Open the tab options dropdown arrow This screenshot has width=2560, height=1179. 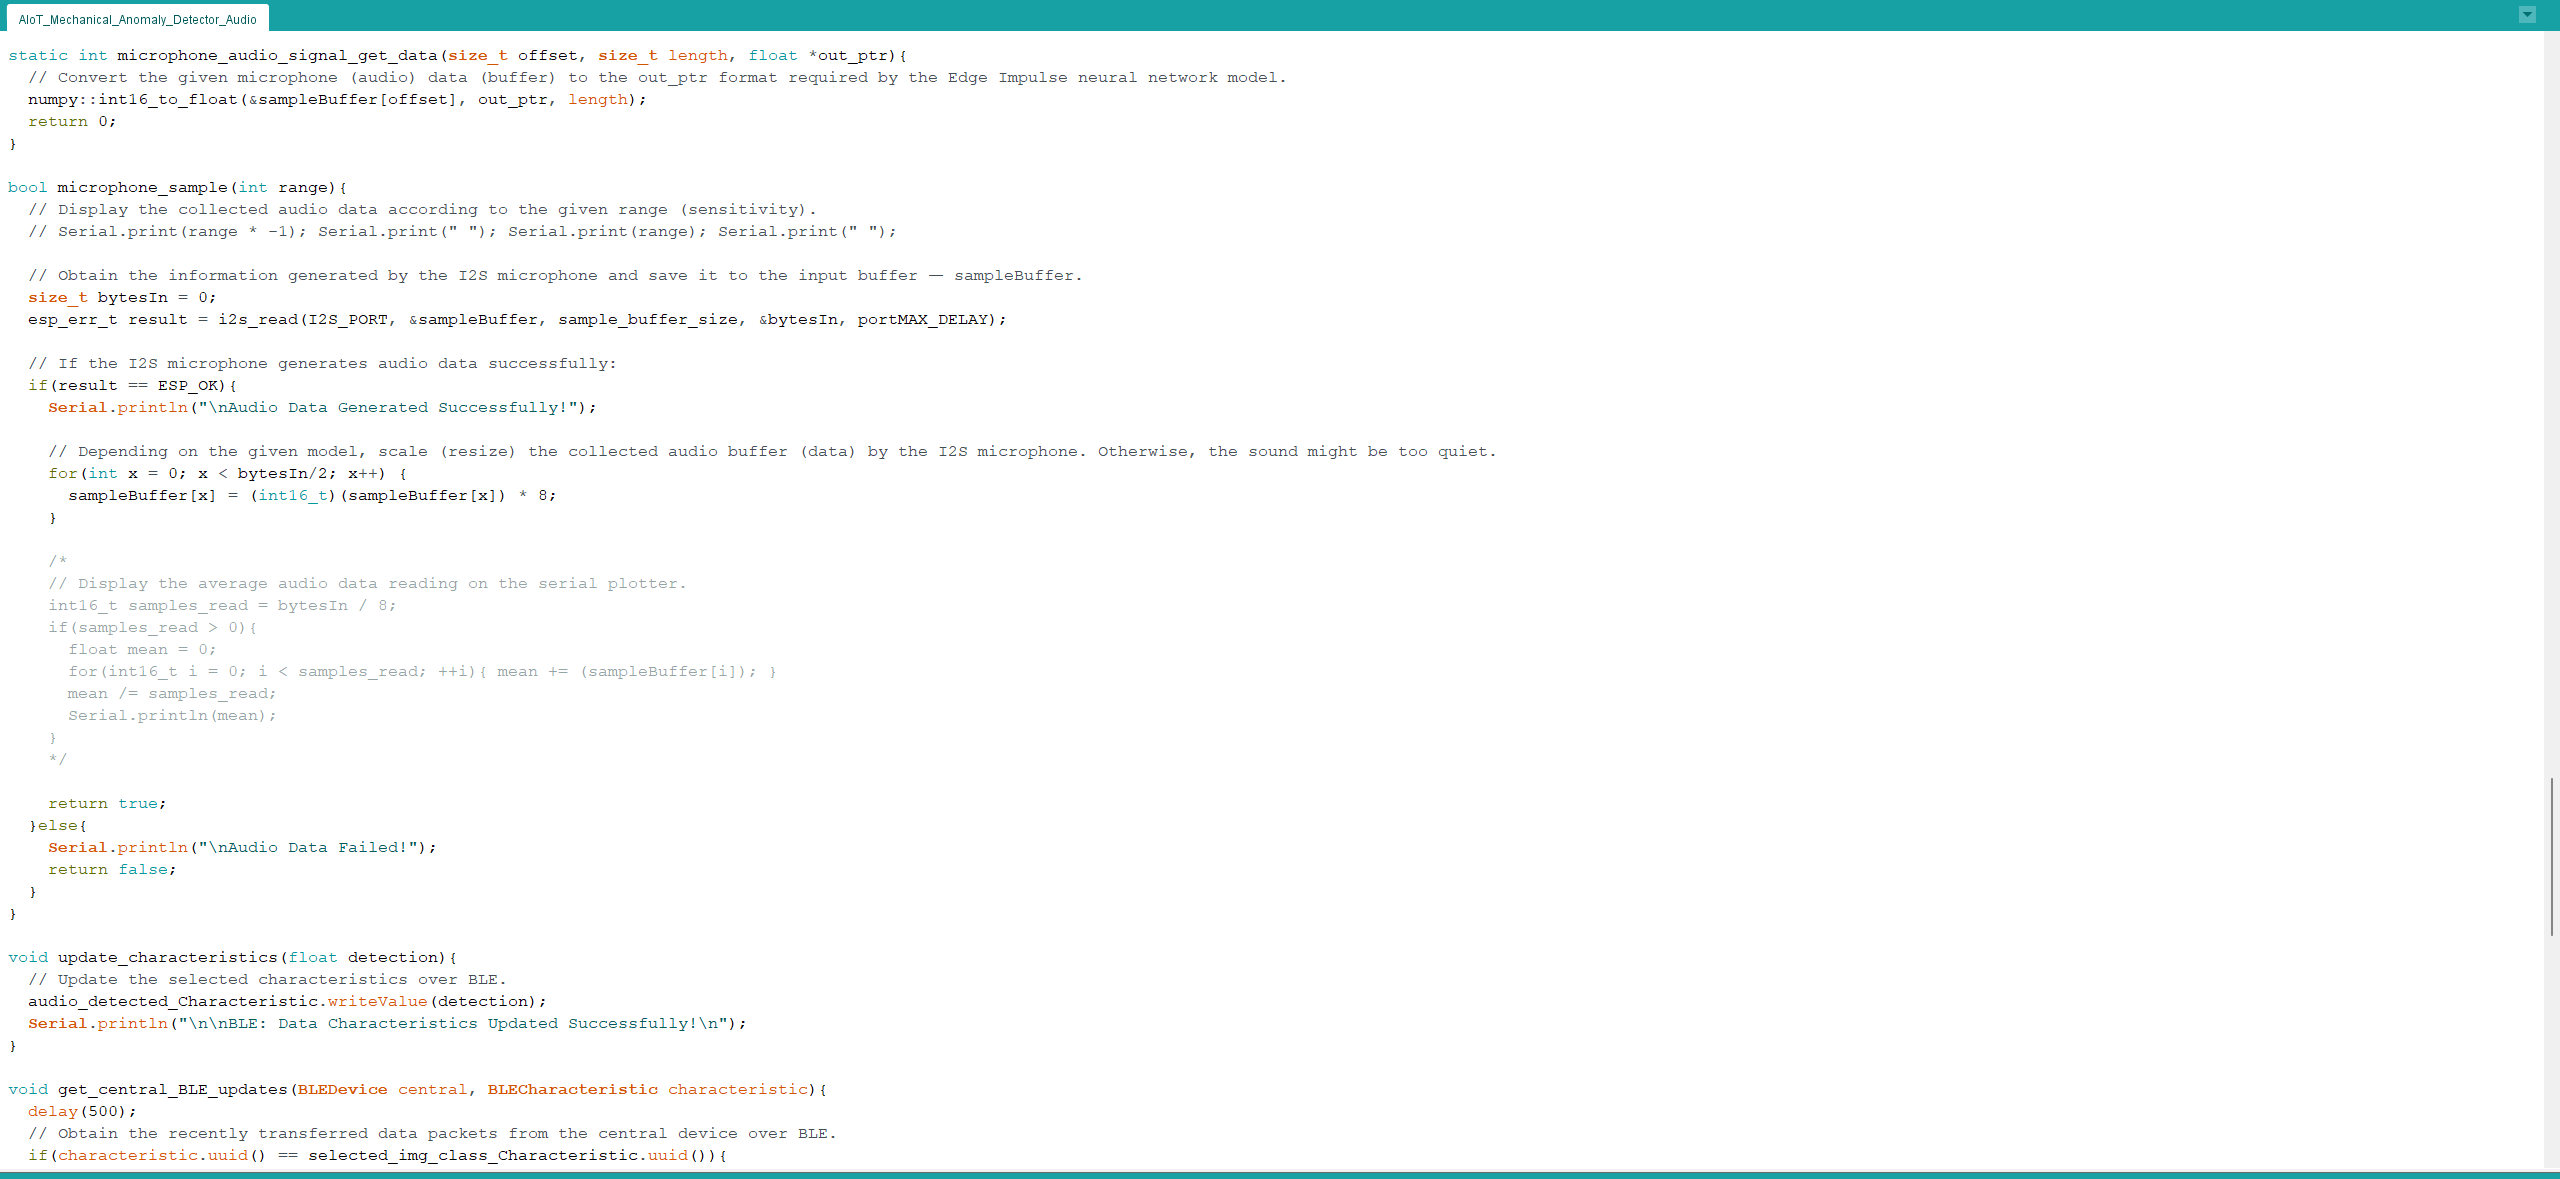2527,14
